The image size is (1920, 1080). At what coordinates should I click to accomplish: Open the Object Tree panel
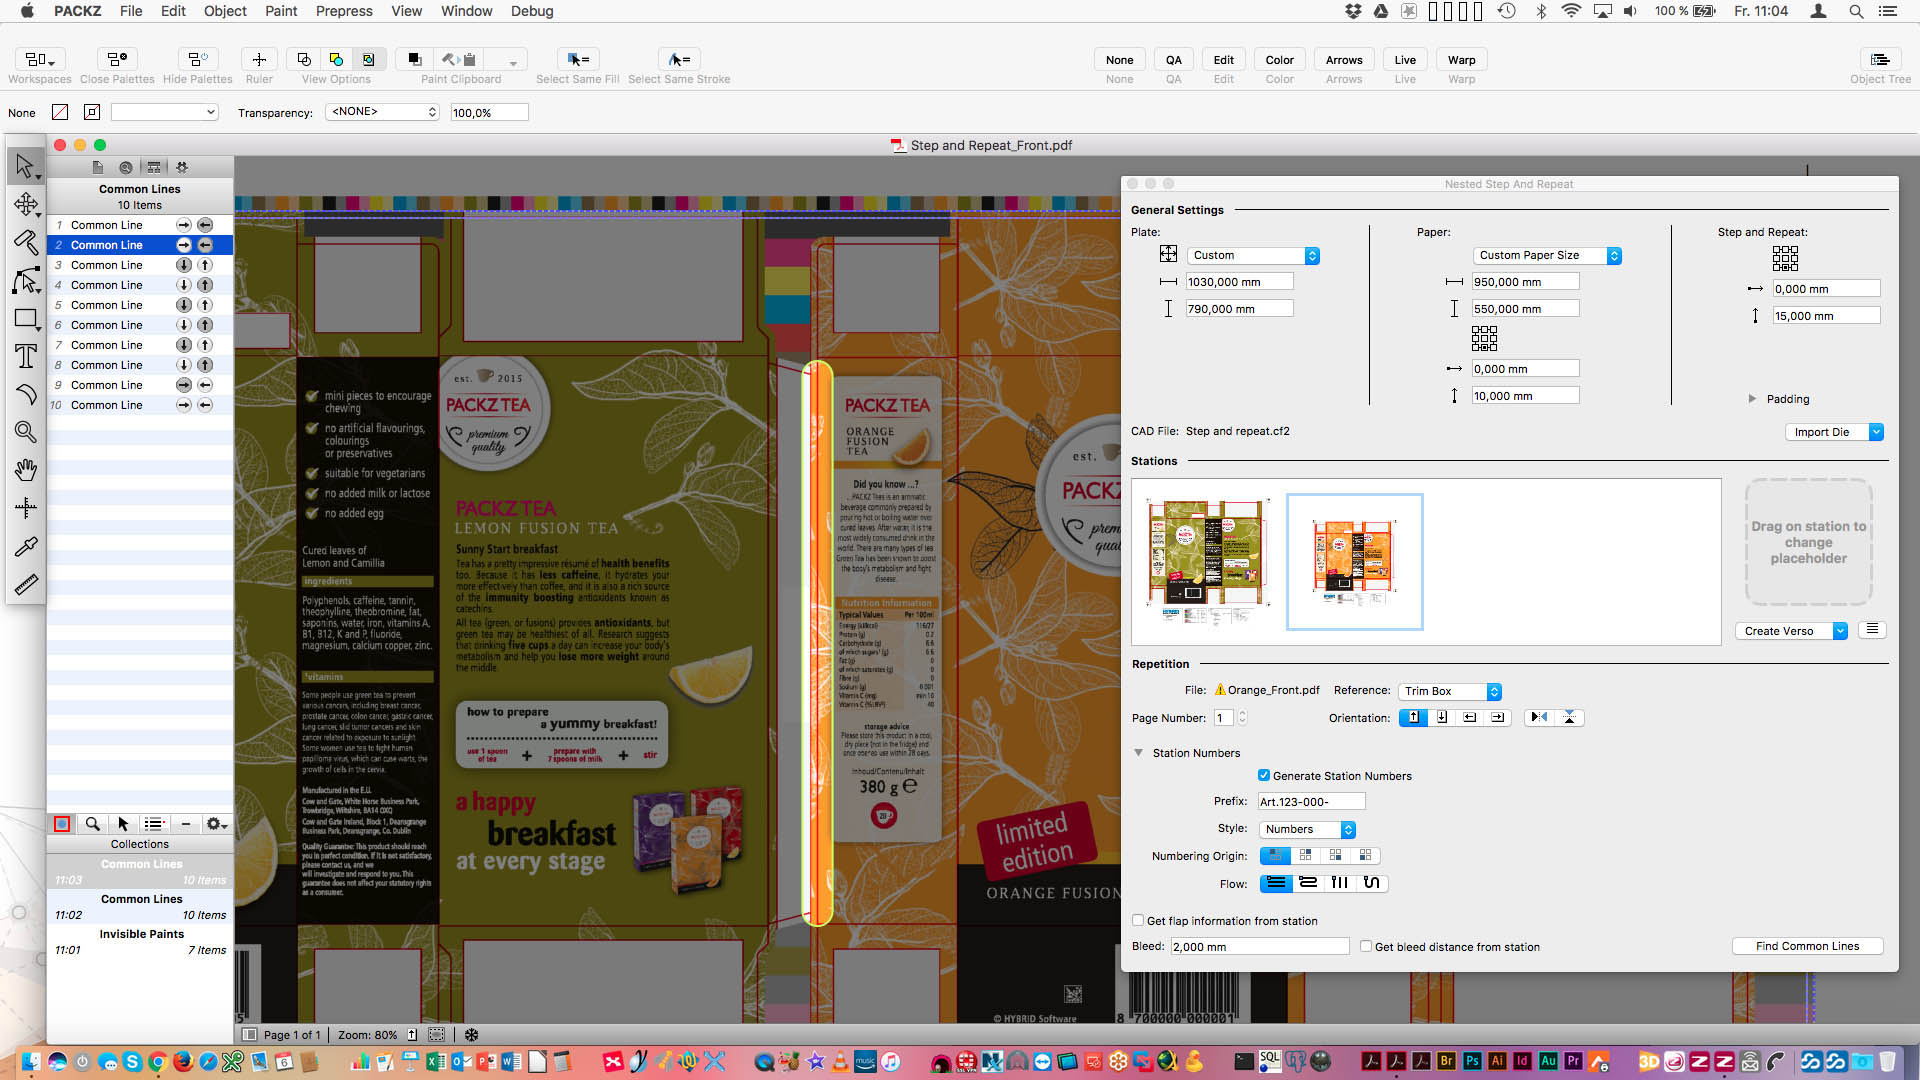click(1880, 60)
